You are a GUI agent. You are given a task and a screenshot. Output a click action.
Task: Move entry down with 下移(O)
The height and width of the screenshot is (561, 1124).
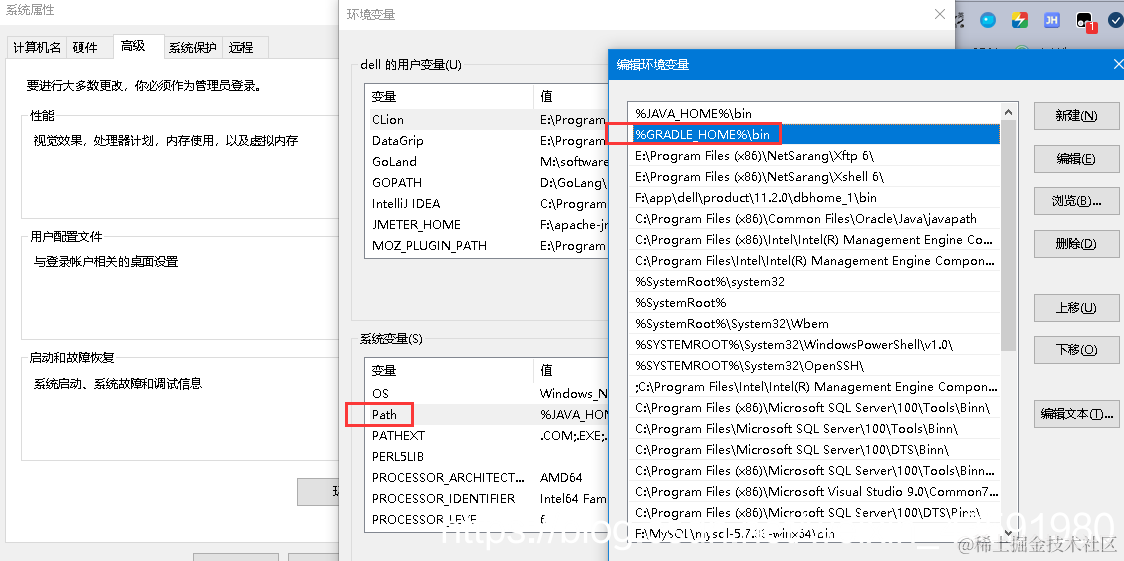[1076, 350]
